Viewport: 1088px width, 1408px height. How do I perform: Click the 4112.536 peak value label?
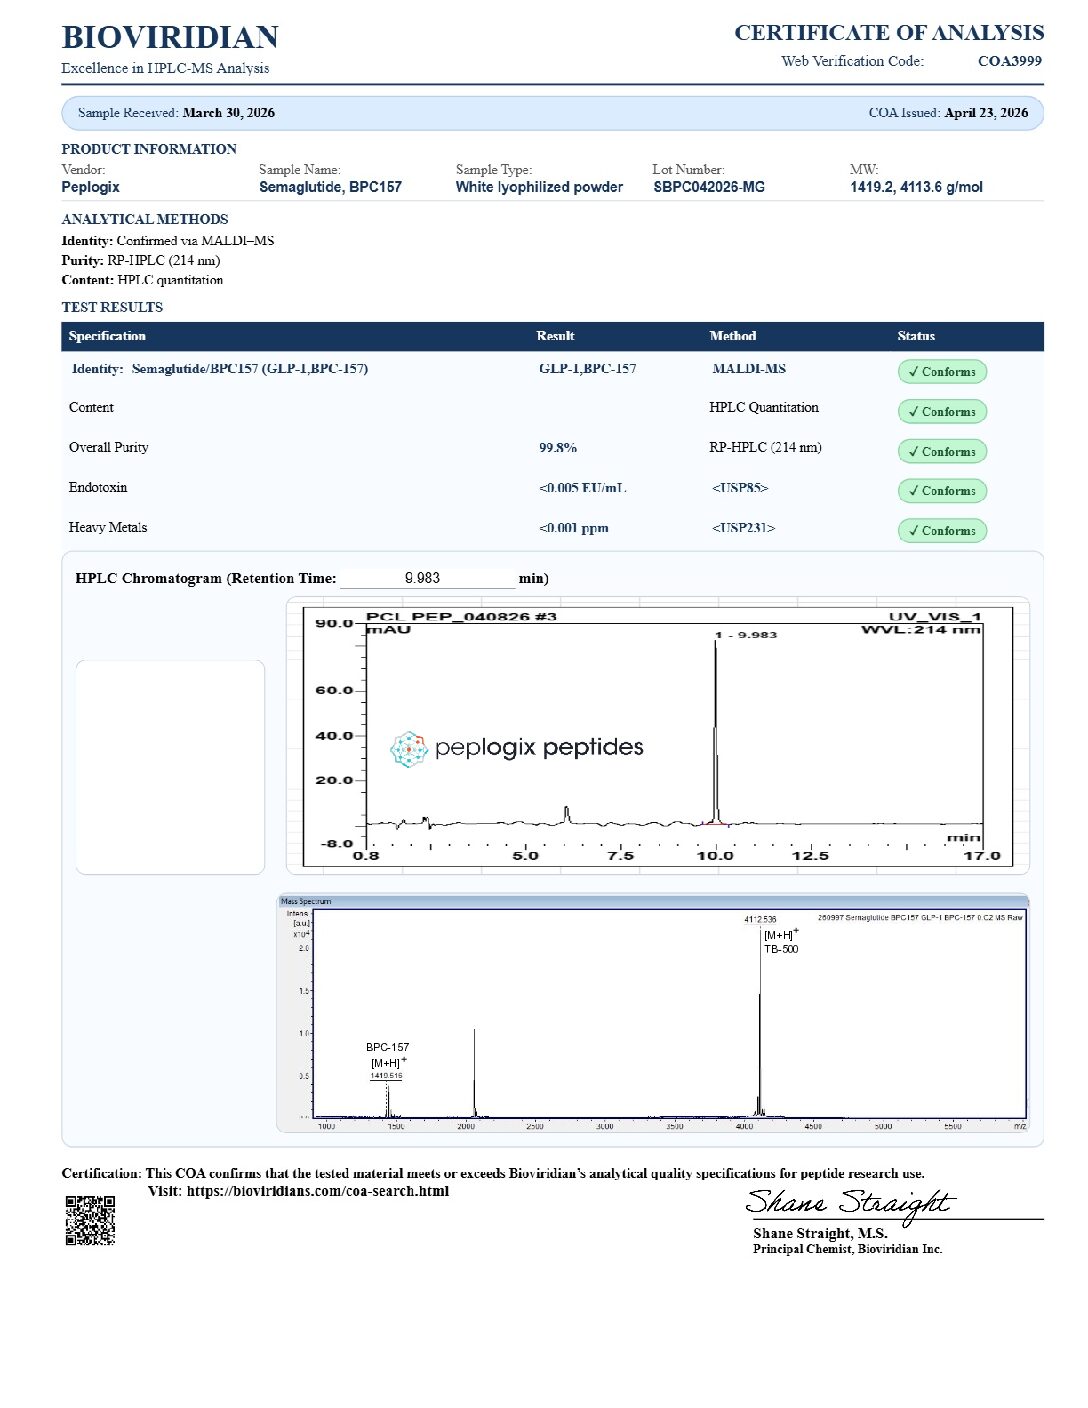coord(760,919)
